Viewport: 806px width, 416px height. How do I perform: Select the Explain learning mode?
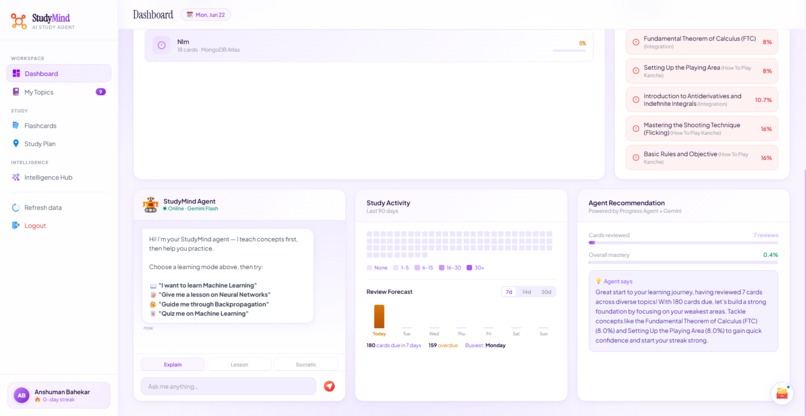pyautogui.click(x=173, y=365)
